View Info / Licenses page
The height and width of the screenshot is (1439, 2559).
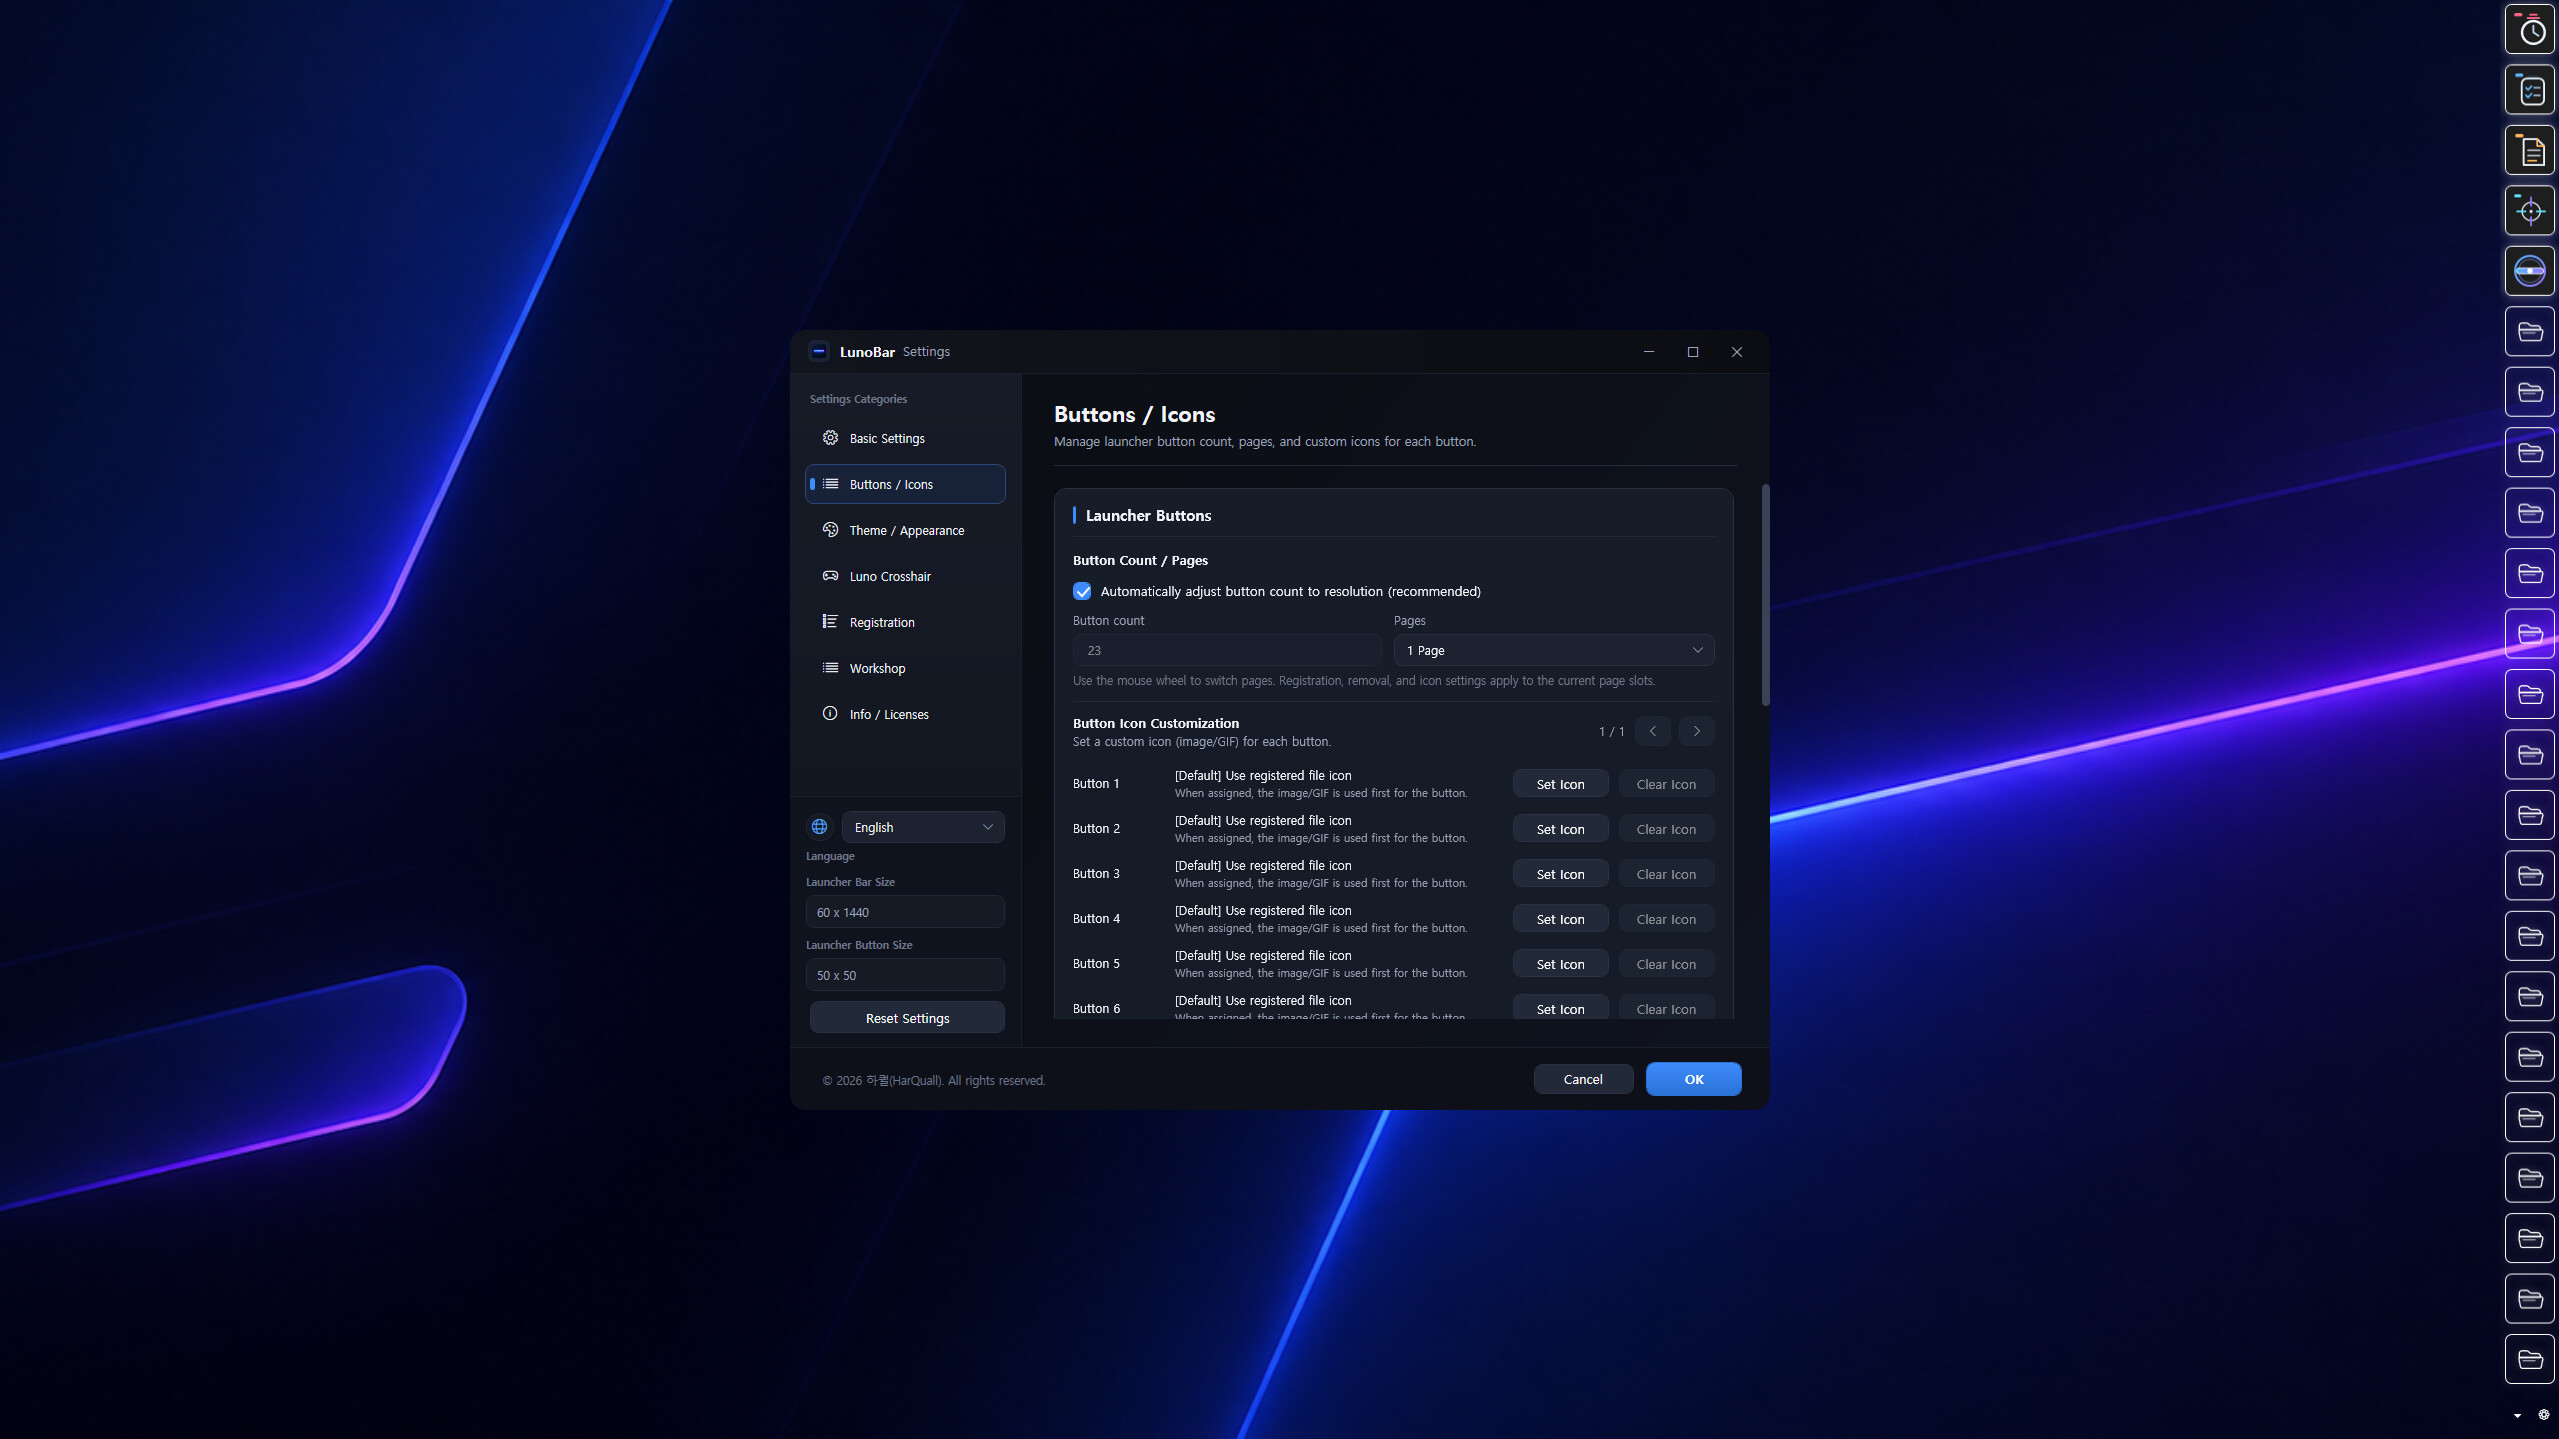[x=905, y=714]
